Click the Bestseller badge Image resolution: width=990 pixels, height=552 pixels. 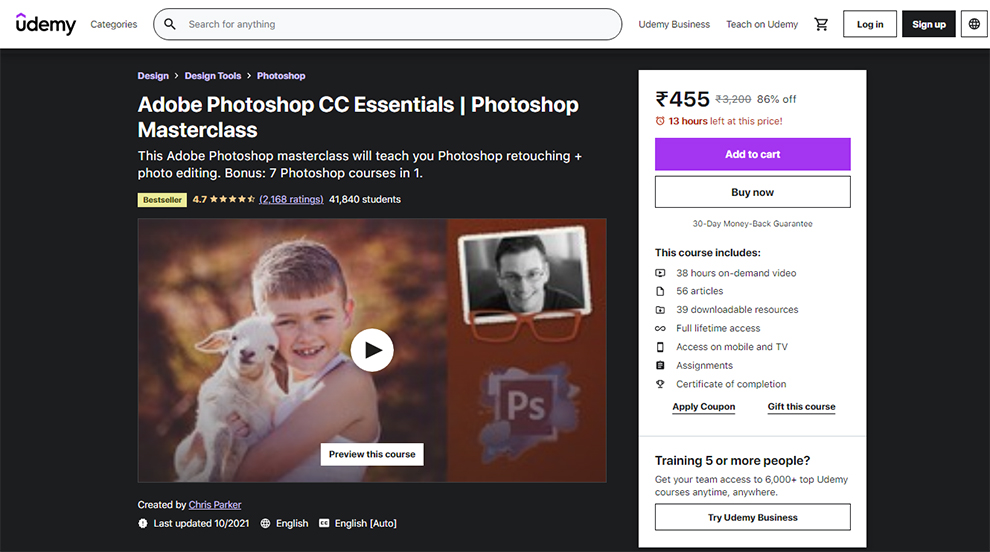tap(162, 200)
